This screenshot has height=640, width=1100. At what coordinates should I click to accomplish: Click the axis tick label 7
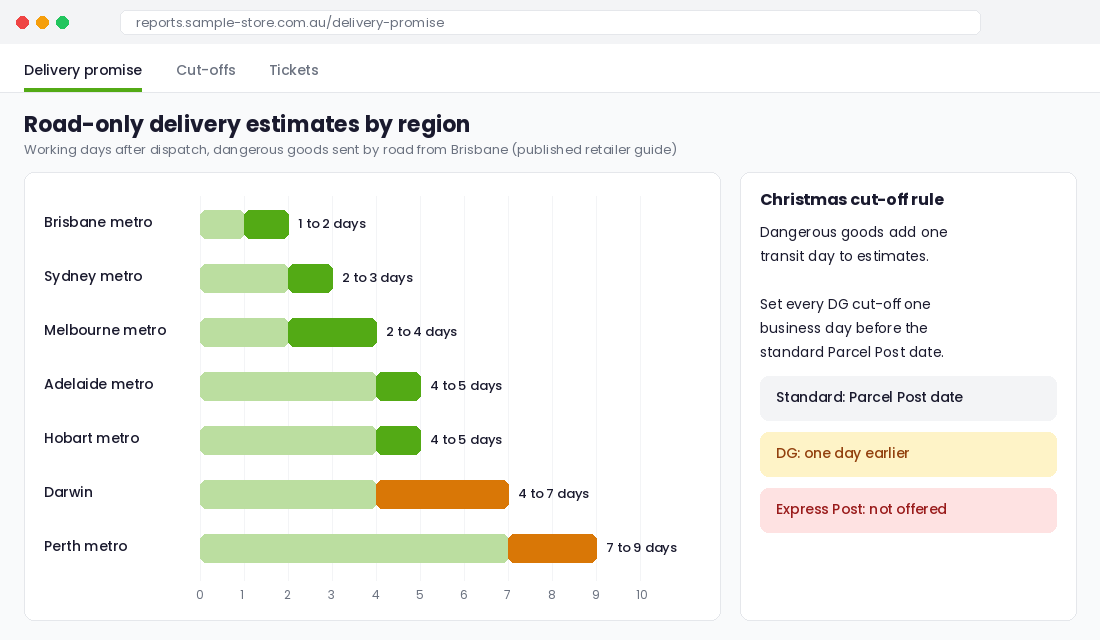(x=507, y=595)
